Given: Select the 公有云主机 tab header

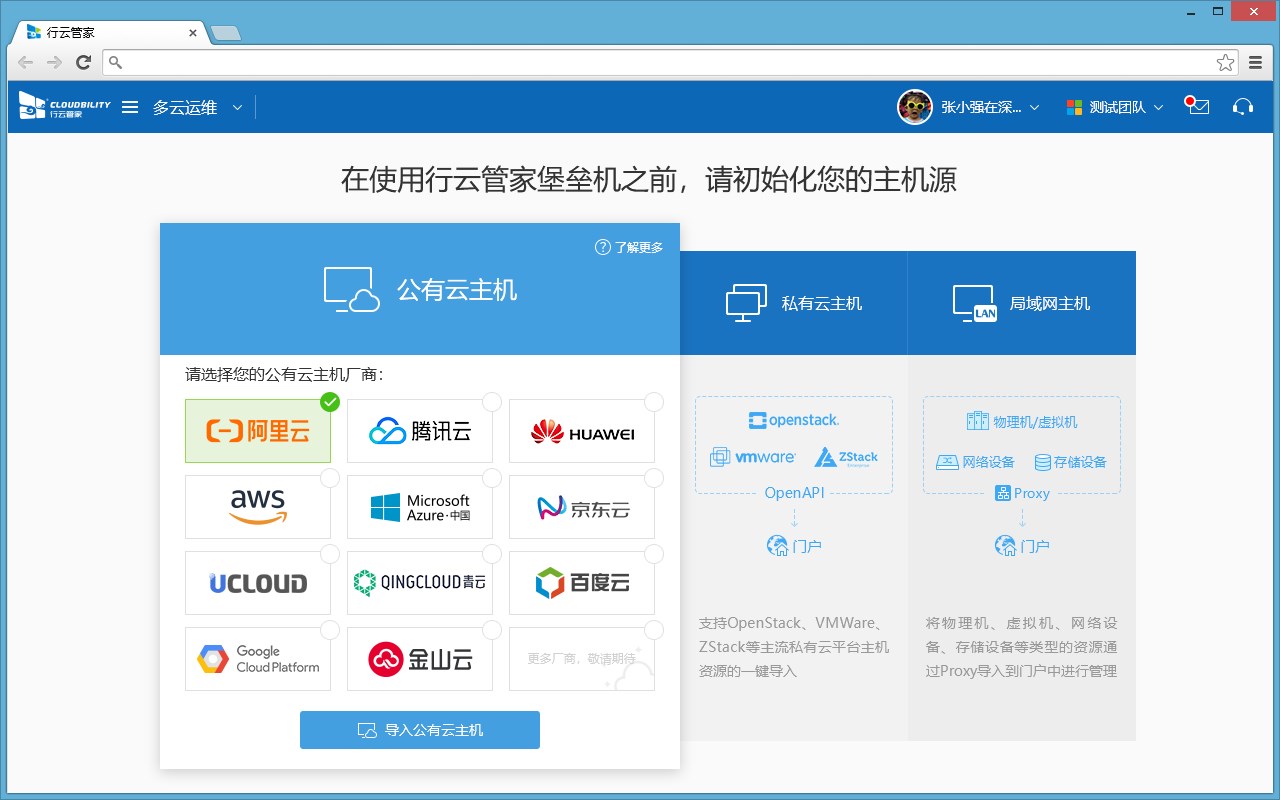Looking at the screenshot, I should 420,289.
